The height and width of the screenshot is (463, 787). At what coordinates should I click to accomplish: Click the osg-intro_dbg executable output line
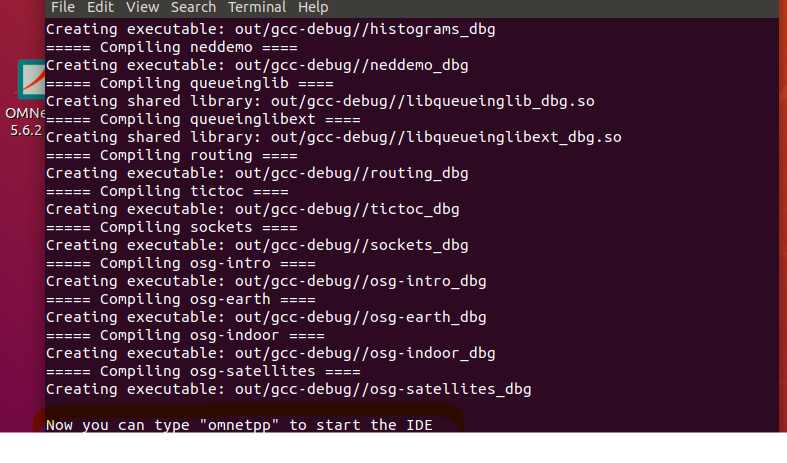266,281
